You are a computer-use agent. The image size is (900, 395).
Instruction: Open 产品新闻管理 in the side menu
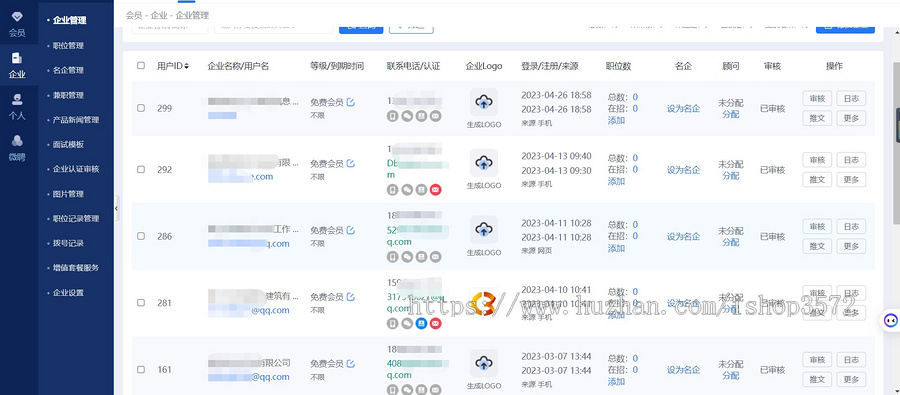tap(76, 119)
